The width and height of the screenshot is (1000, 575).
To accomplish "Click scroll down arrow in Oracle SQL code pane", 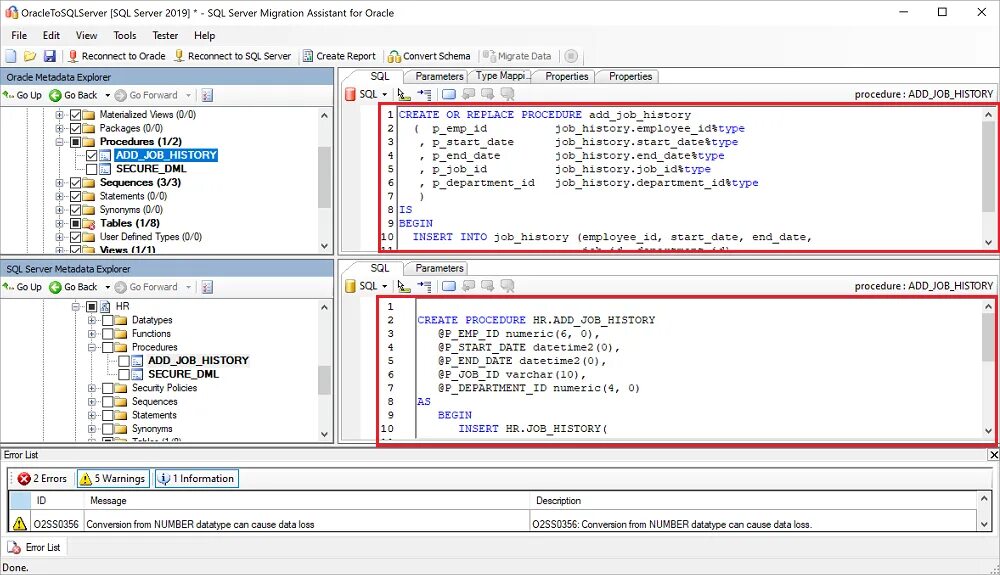I will point(988,242).
